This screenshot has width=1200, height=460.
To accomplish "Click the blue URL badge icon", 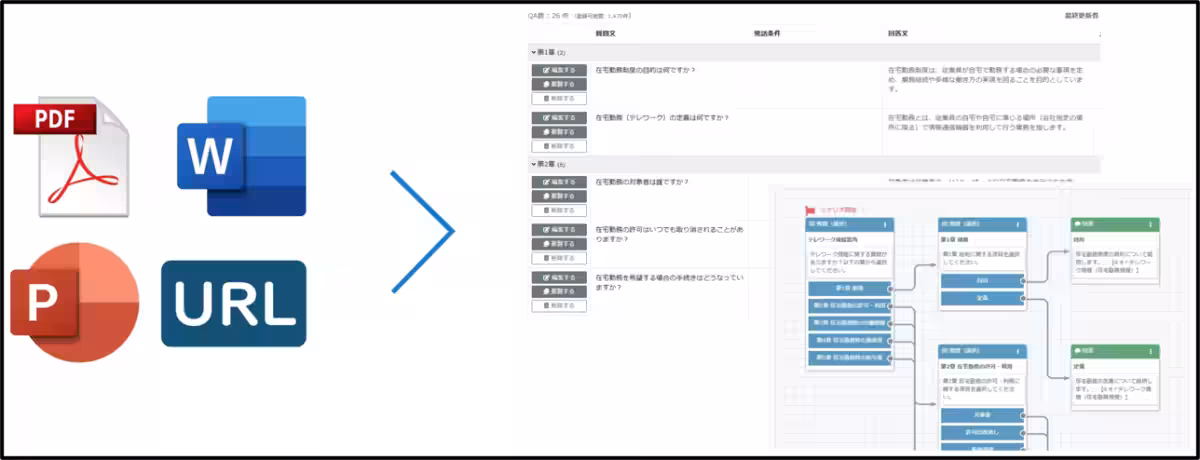I will (x=232, y=303).
